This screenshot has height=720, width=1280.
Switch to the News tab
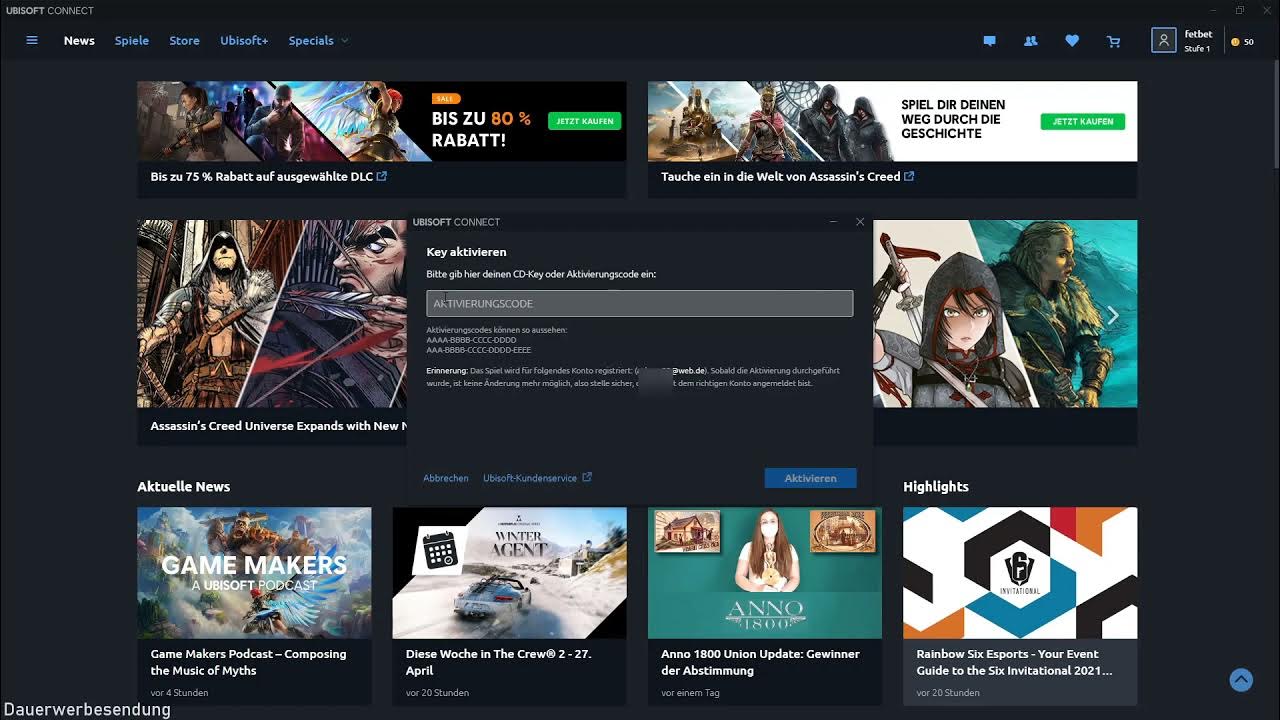click(79, 41)
